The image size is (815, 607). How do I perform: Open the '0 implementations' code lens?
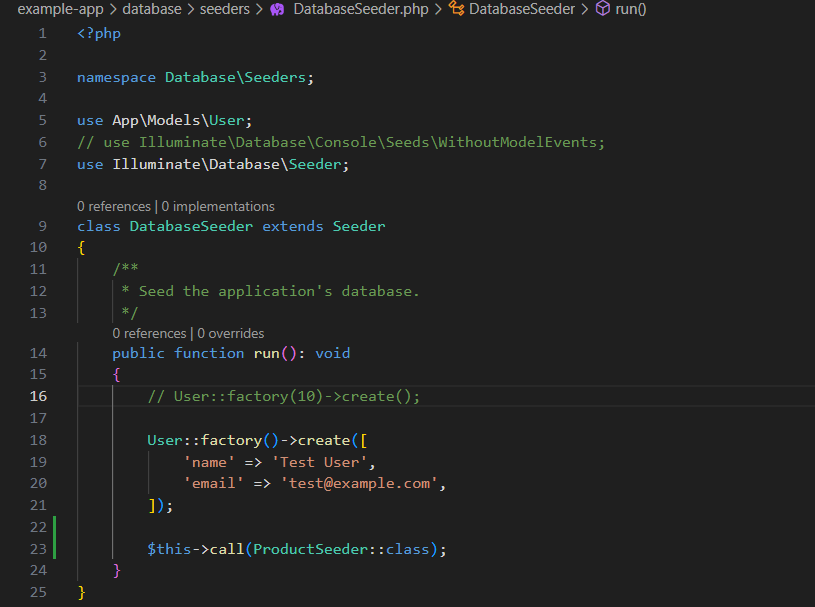click(218, 206)
